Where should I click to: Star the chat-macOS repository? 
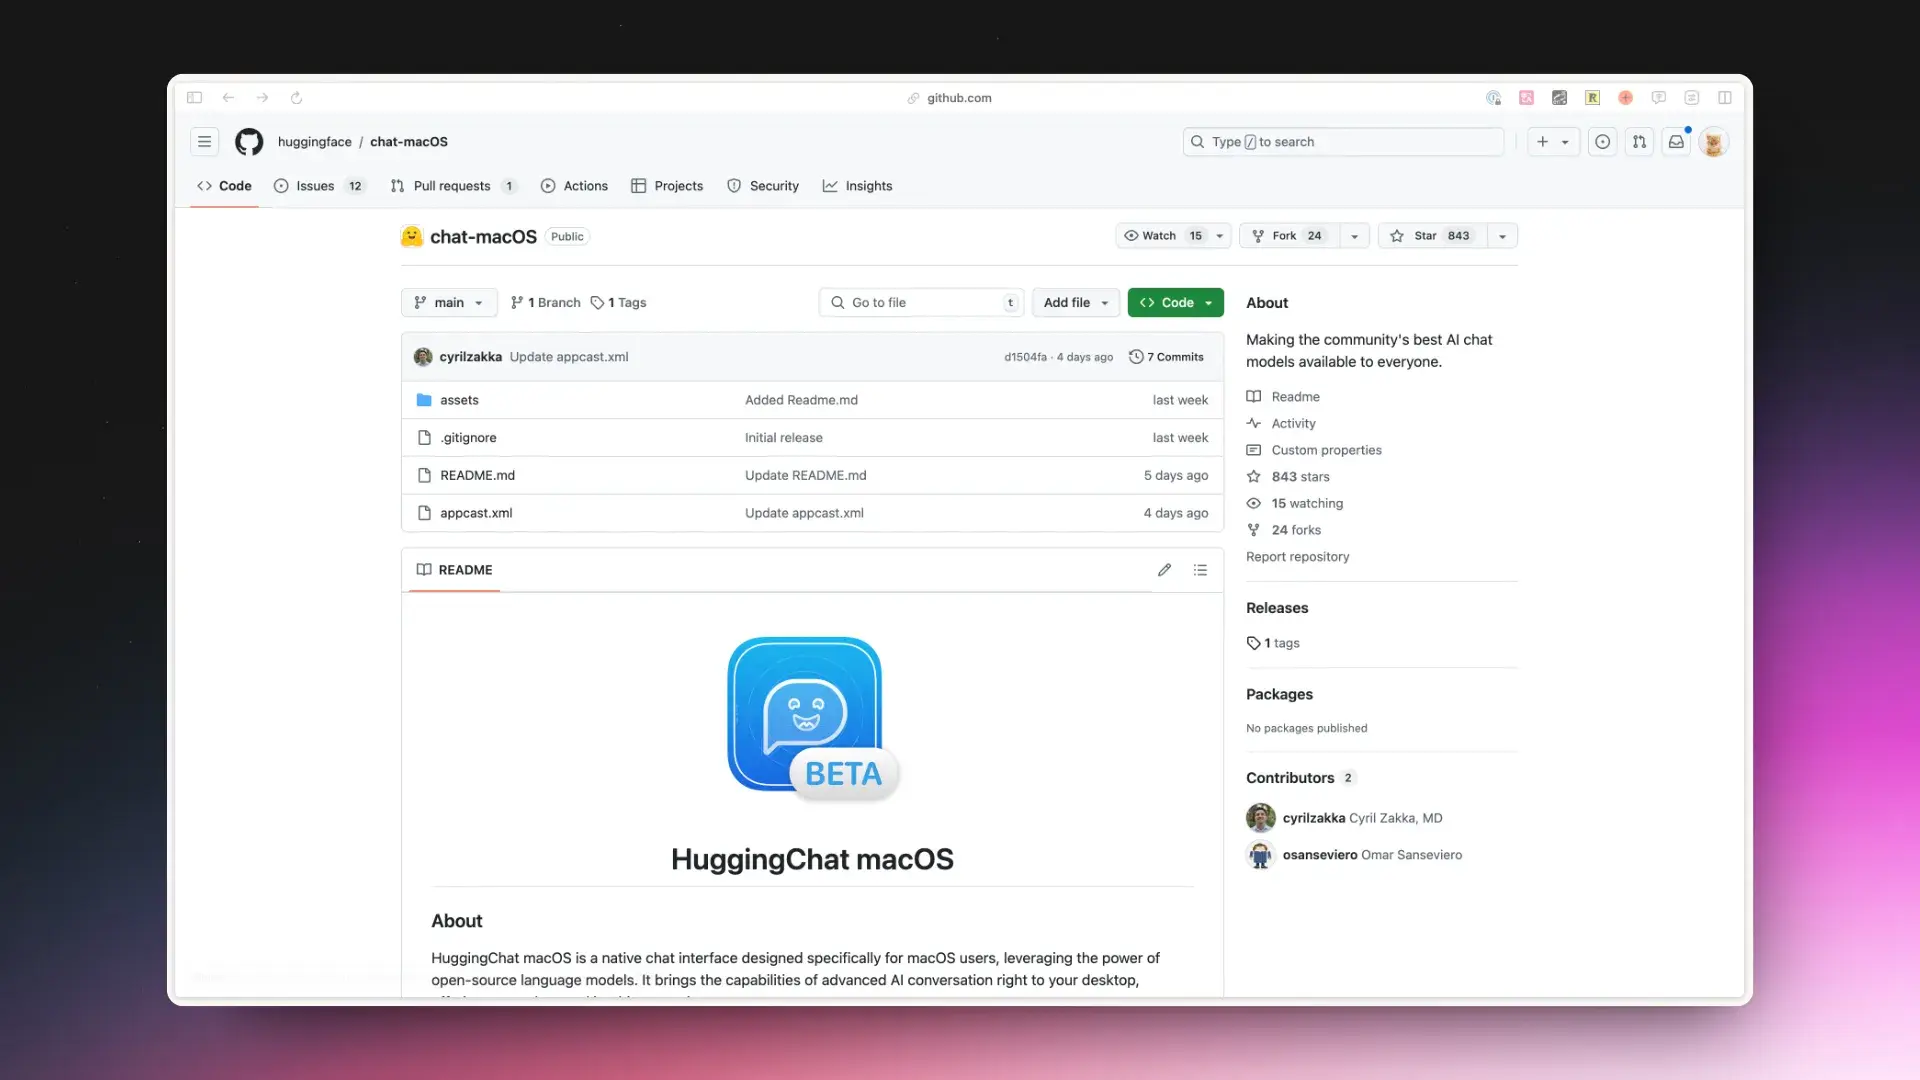tap(1432, 236)
